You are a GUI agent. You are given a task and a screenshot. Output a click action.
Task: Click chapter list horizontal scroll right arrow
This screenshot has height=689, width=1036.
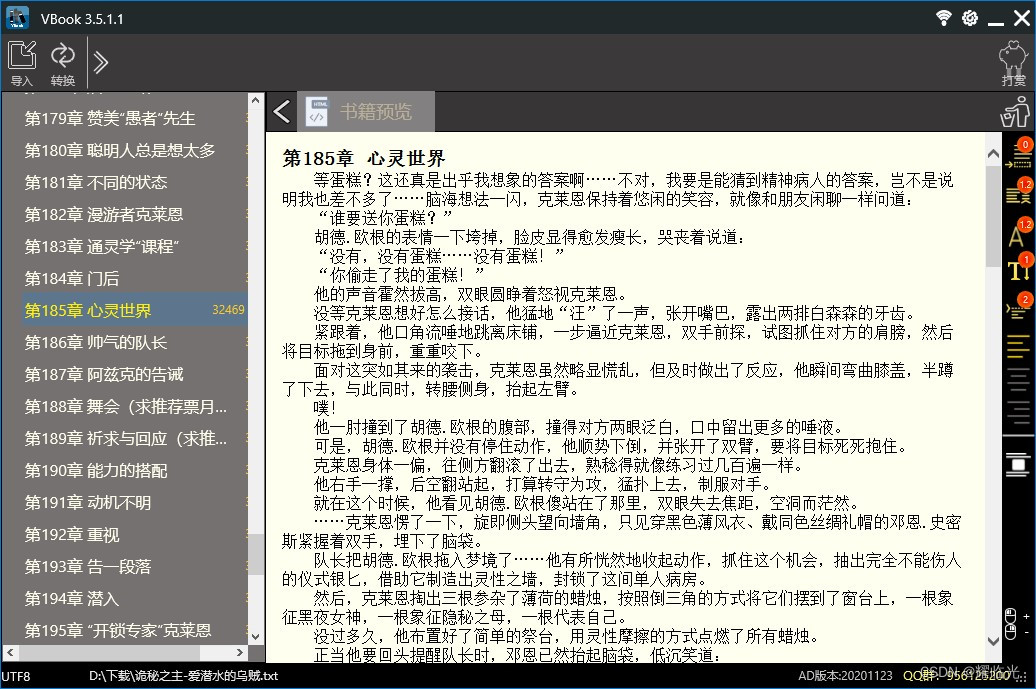click(x=240, y=653)
